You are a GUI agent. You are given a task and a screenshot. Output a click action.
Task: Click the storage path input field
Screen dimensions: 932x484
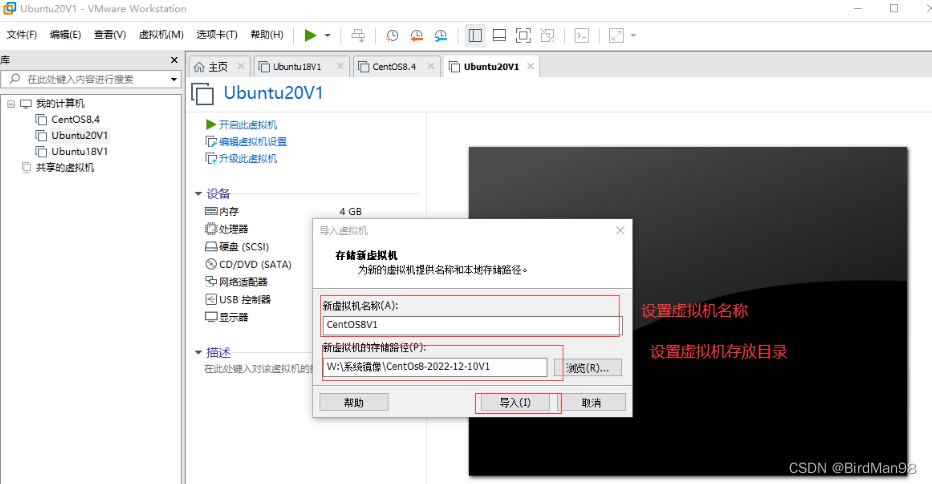[435, 367]
